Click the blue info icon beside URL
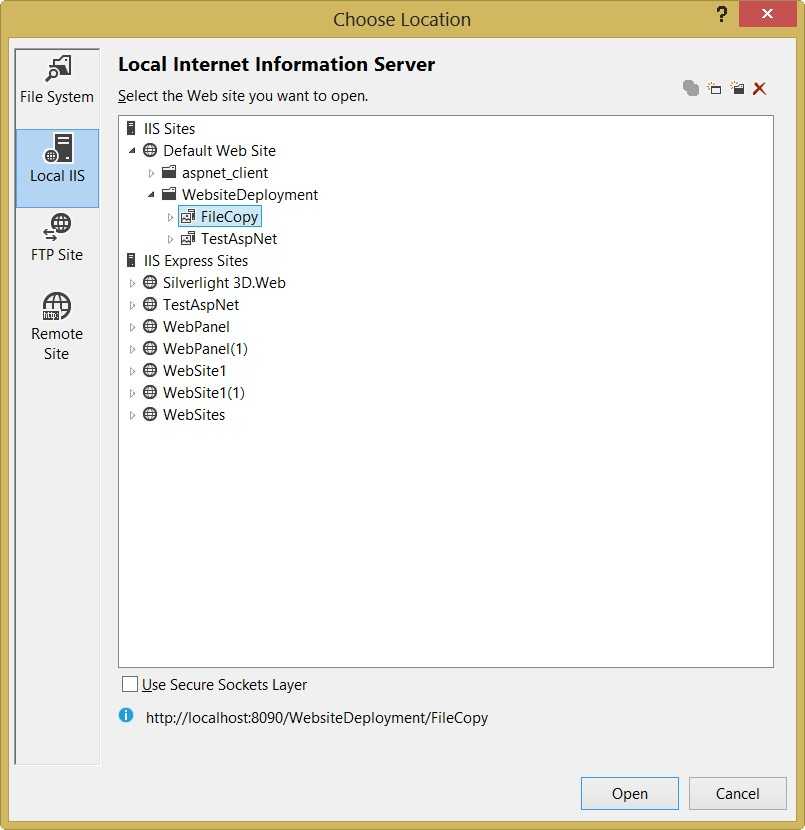Image resolution: width=805 pixels, height=830 pixels. click(x=126, y=715)
